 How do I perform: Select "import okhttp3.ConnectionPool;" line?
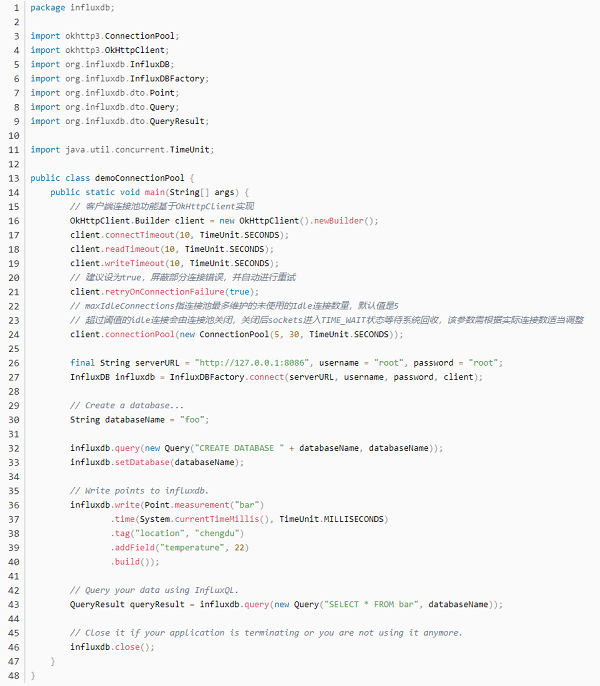click(x=105, y=36)
